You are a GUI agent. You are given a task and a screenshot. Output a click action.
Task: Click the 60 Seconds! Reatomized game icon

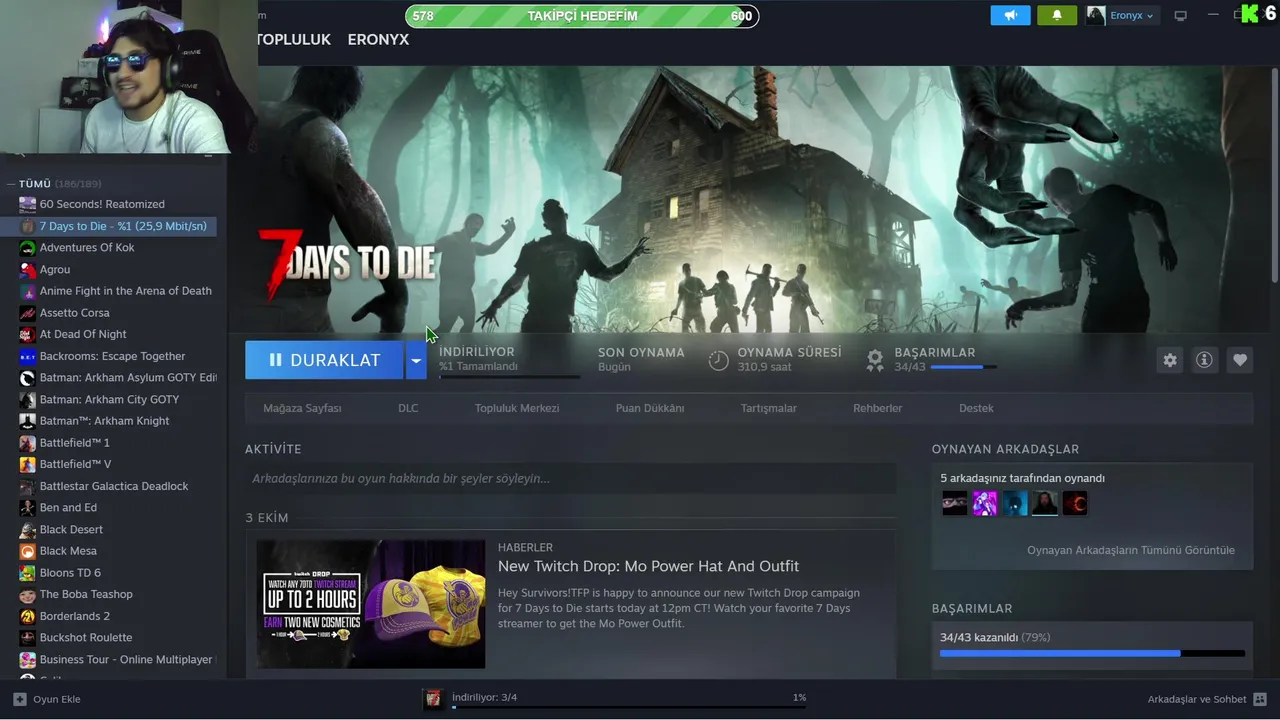click(27, 204)
